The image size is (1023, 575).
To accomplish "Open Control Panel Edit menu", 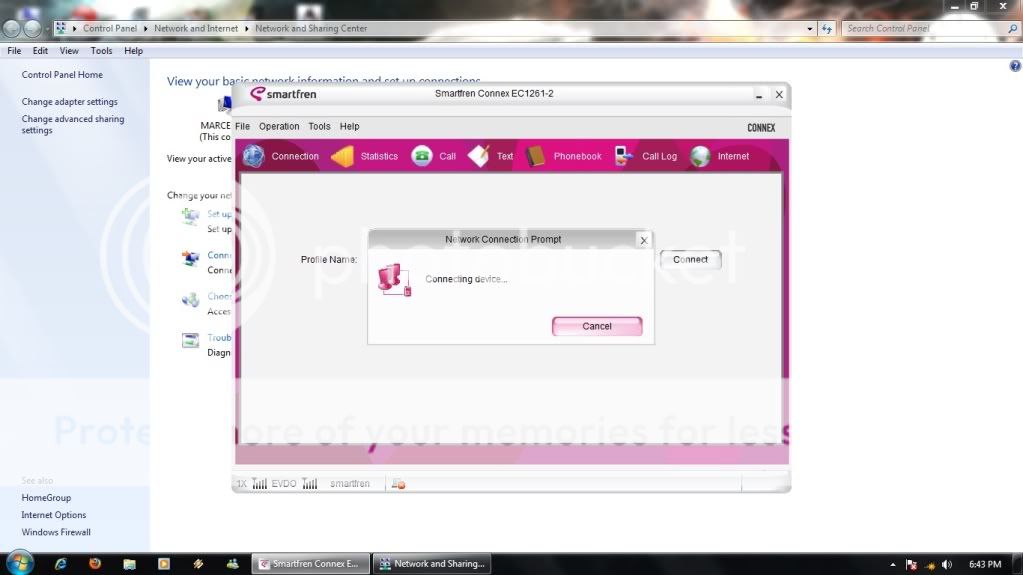I will 40,51.
